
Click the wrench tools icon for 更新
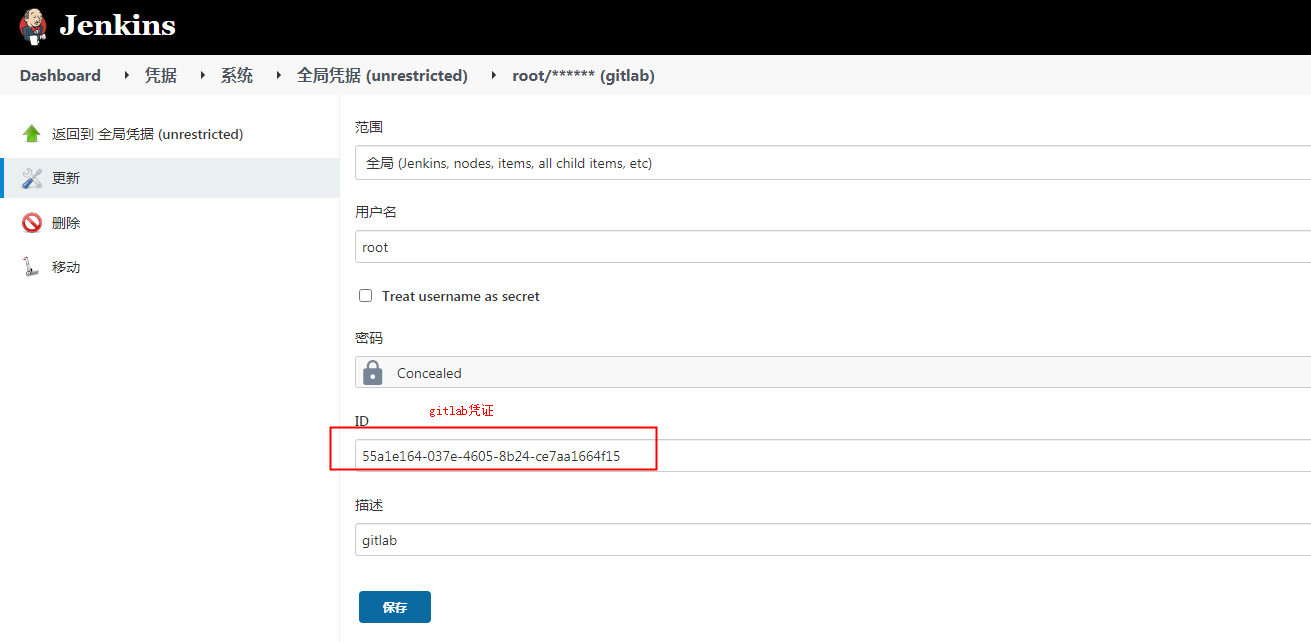pyautogui.click(x=32, y=178)
